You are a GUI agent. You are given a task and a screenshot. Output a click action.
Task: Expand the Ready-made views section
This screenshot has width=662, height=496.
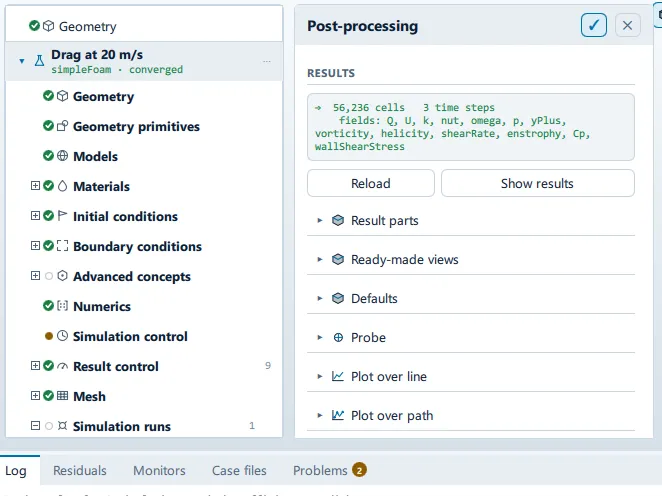320,259
